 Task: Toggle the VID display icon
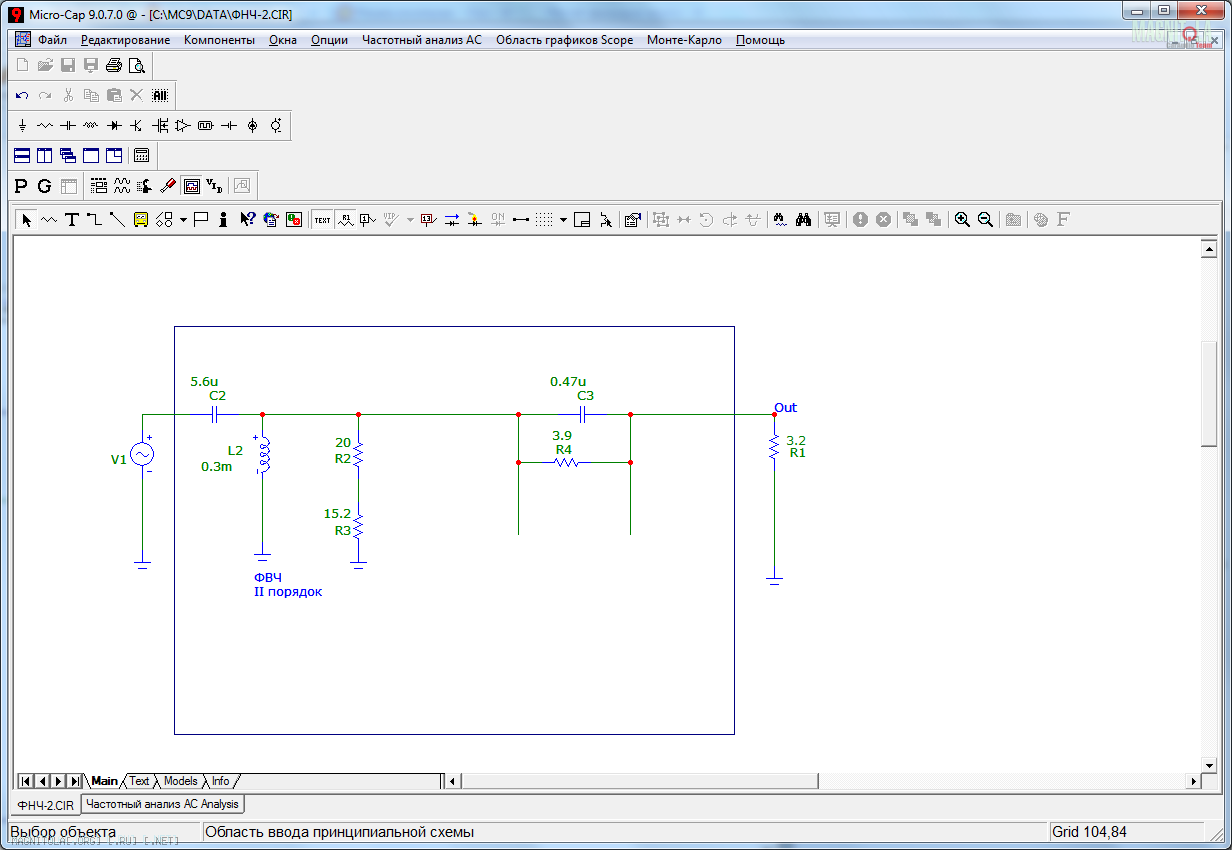click(214, 186)
